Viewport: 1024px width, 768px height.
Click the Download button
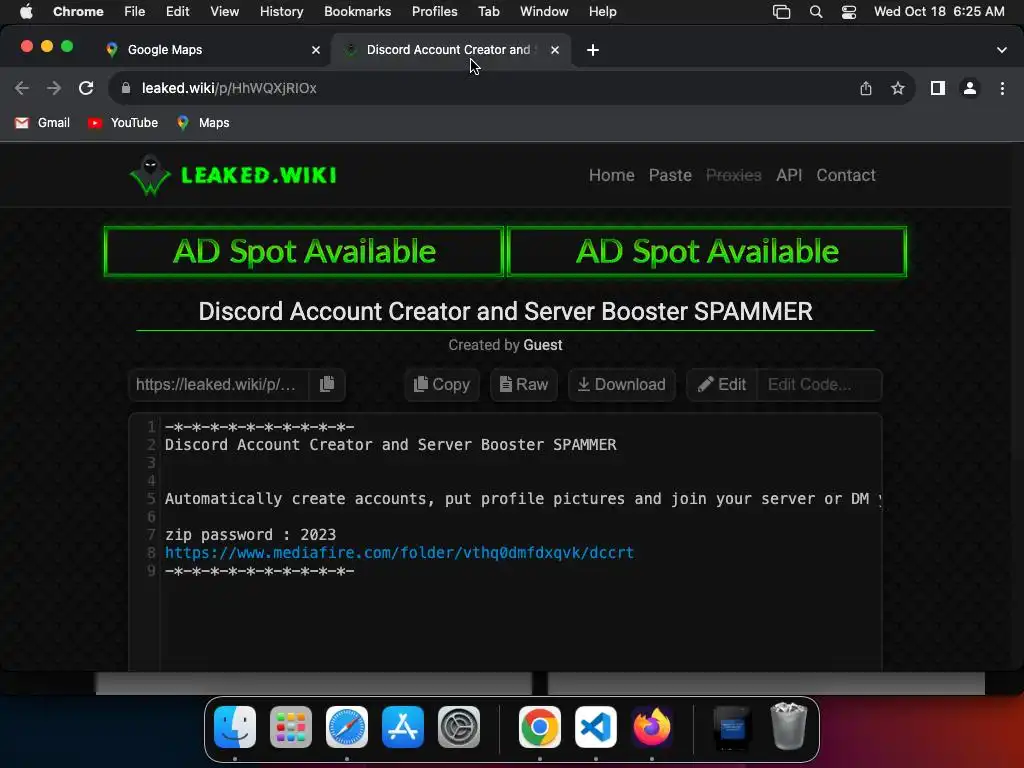622,385
